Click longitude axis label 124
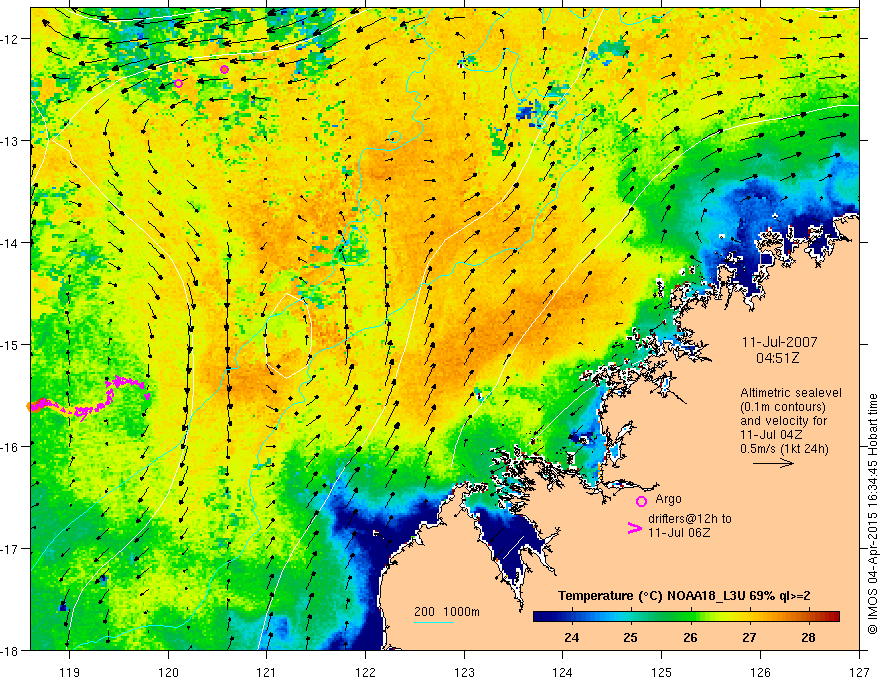 pos(563,672)
